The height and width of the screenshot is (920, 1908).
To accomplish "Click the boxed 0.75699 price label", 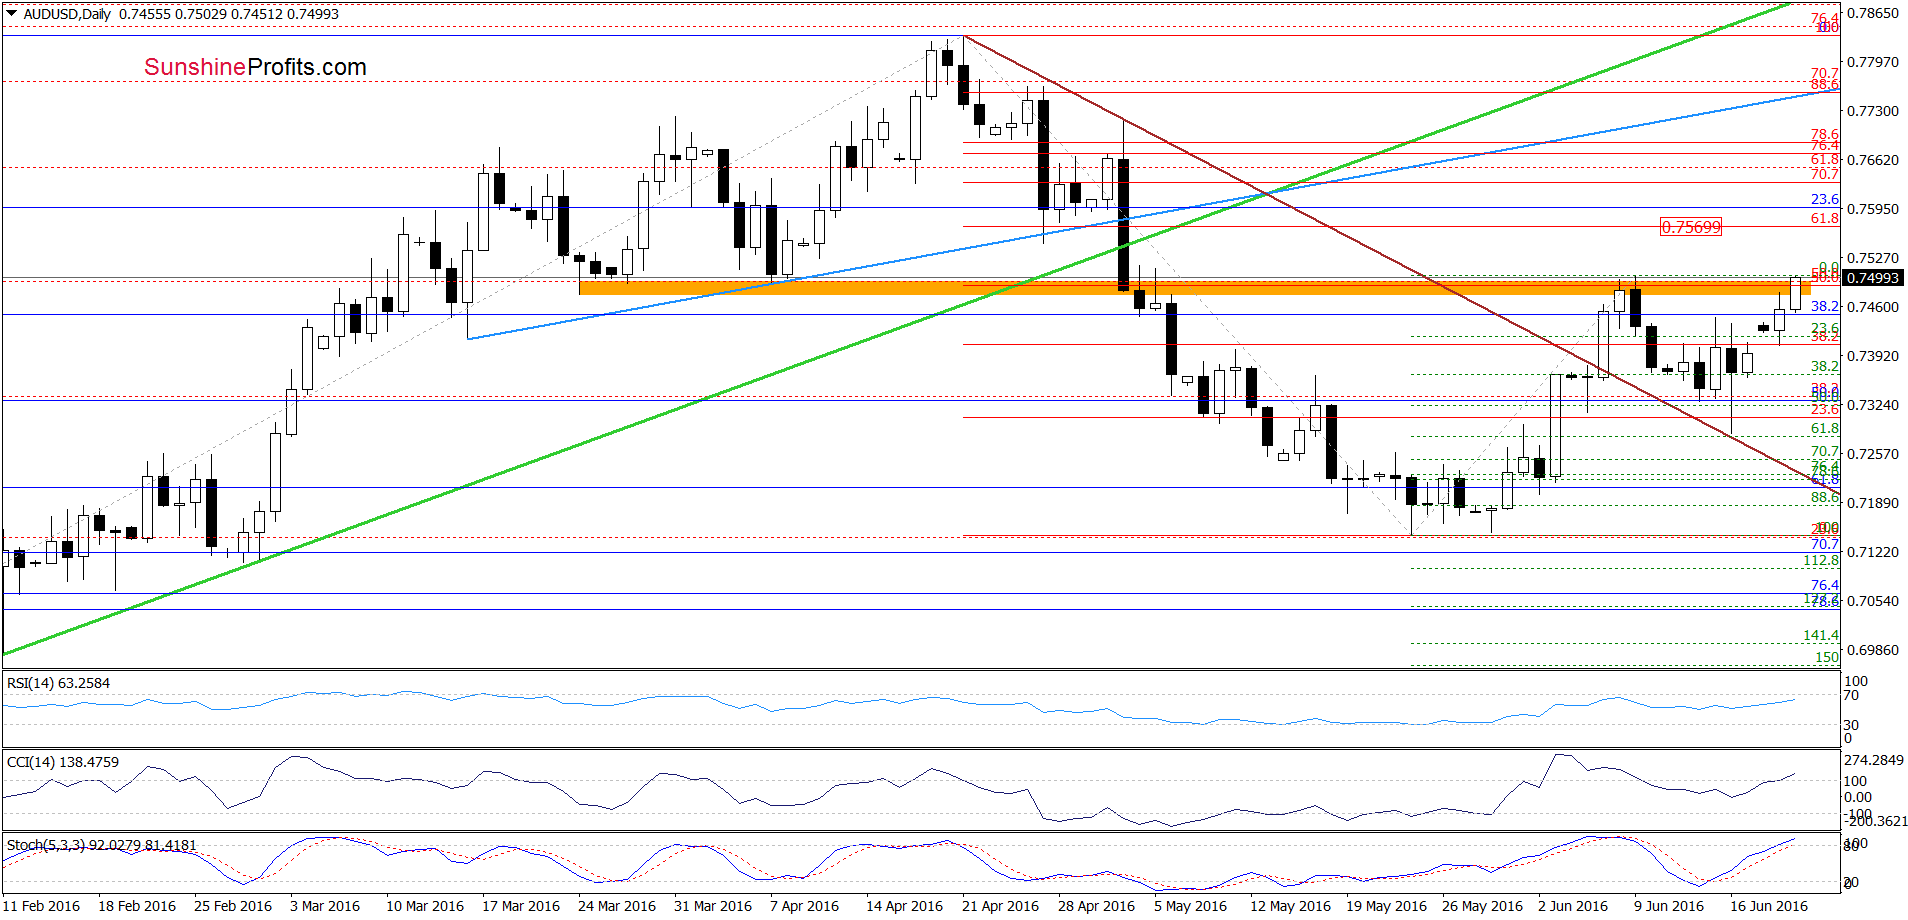I will 1691,227.
